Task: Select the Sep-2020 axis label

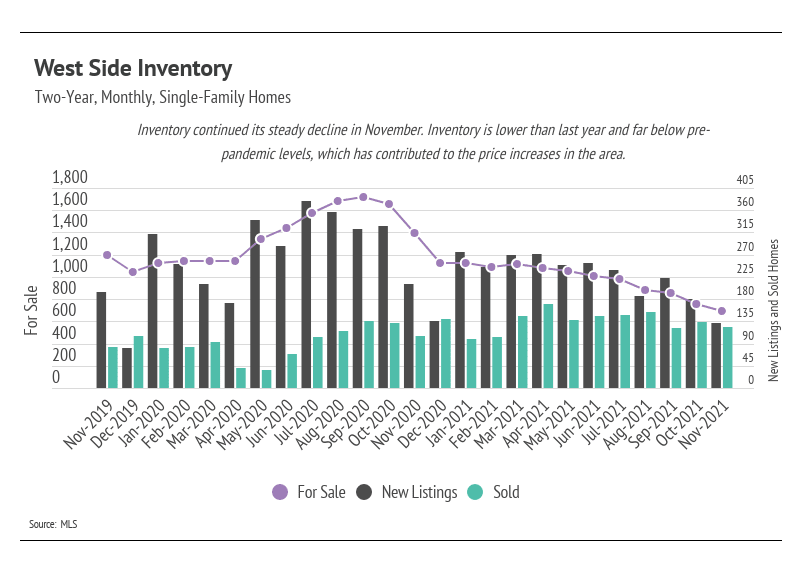Action: [x=344, y=424]
